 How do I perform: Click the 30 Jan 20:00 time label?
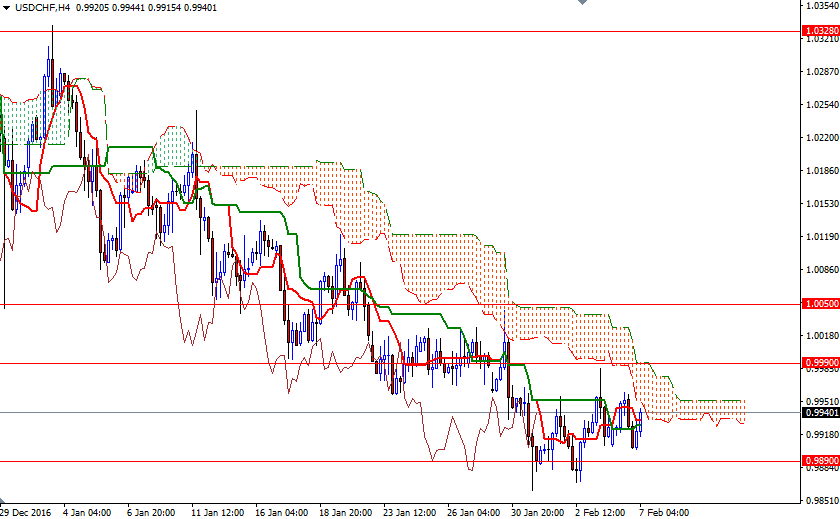(538, 513)
